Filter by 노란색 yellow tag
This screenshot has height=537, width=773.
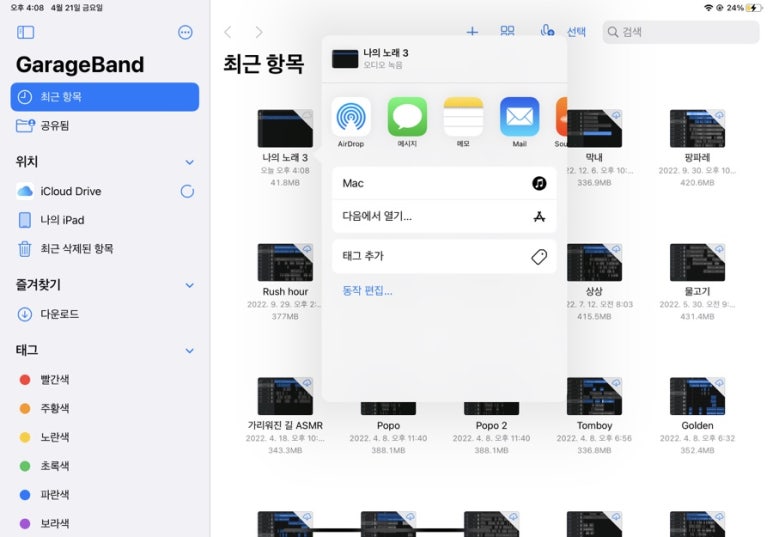(x=105, y=437)
